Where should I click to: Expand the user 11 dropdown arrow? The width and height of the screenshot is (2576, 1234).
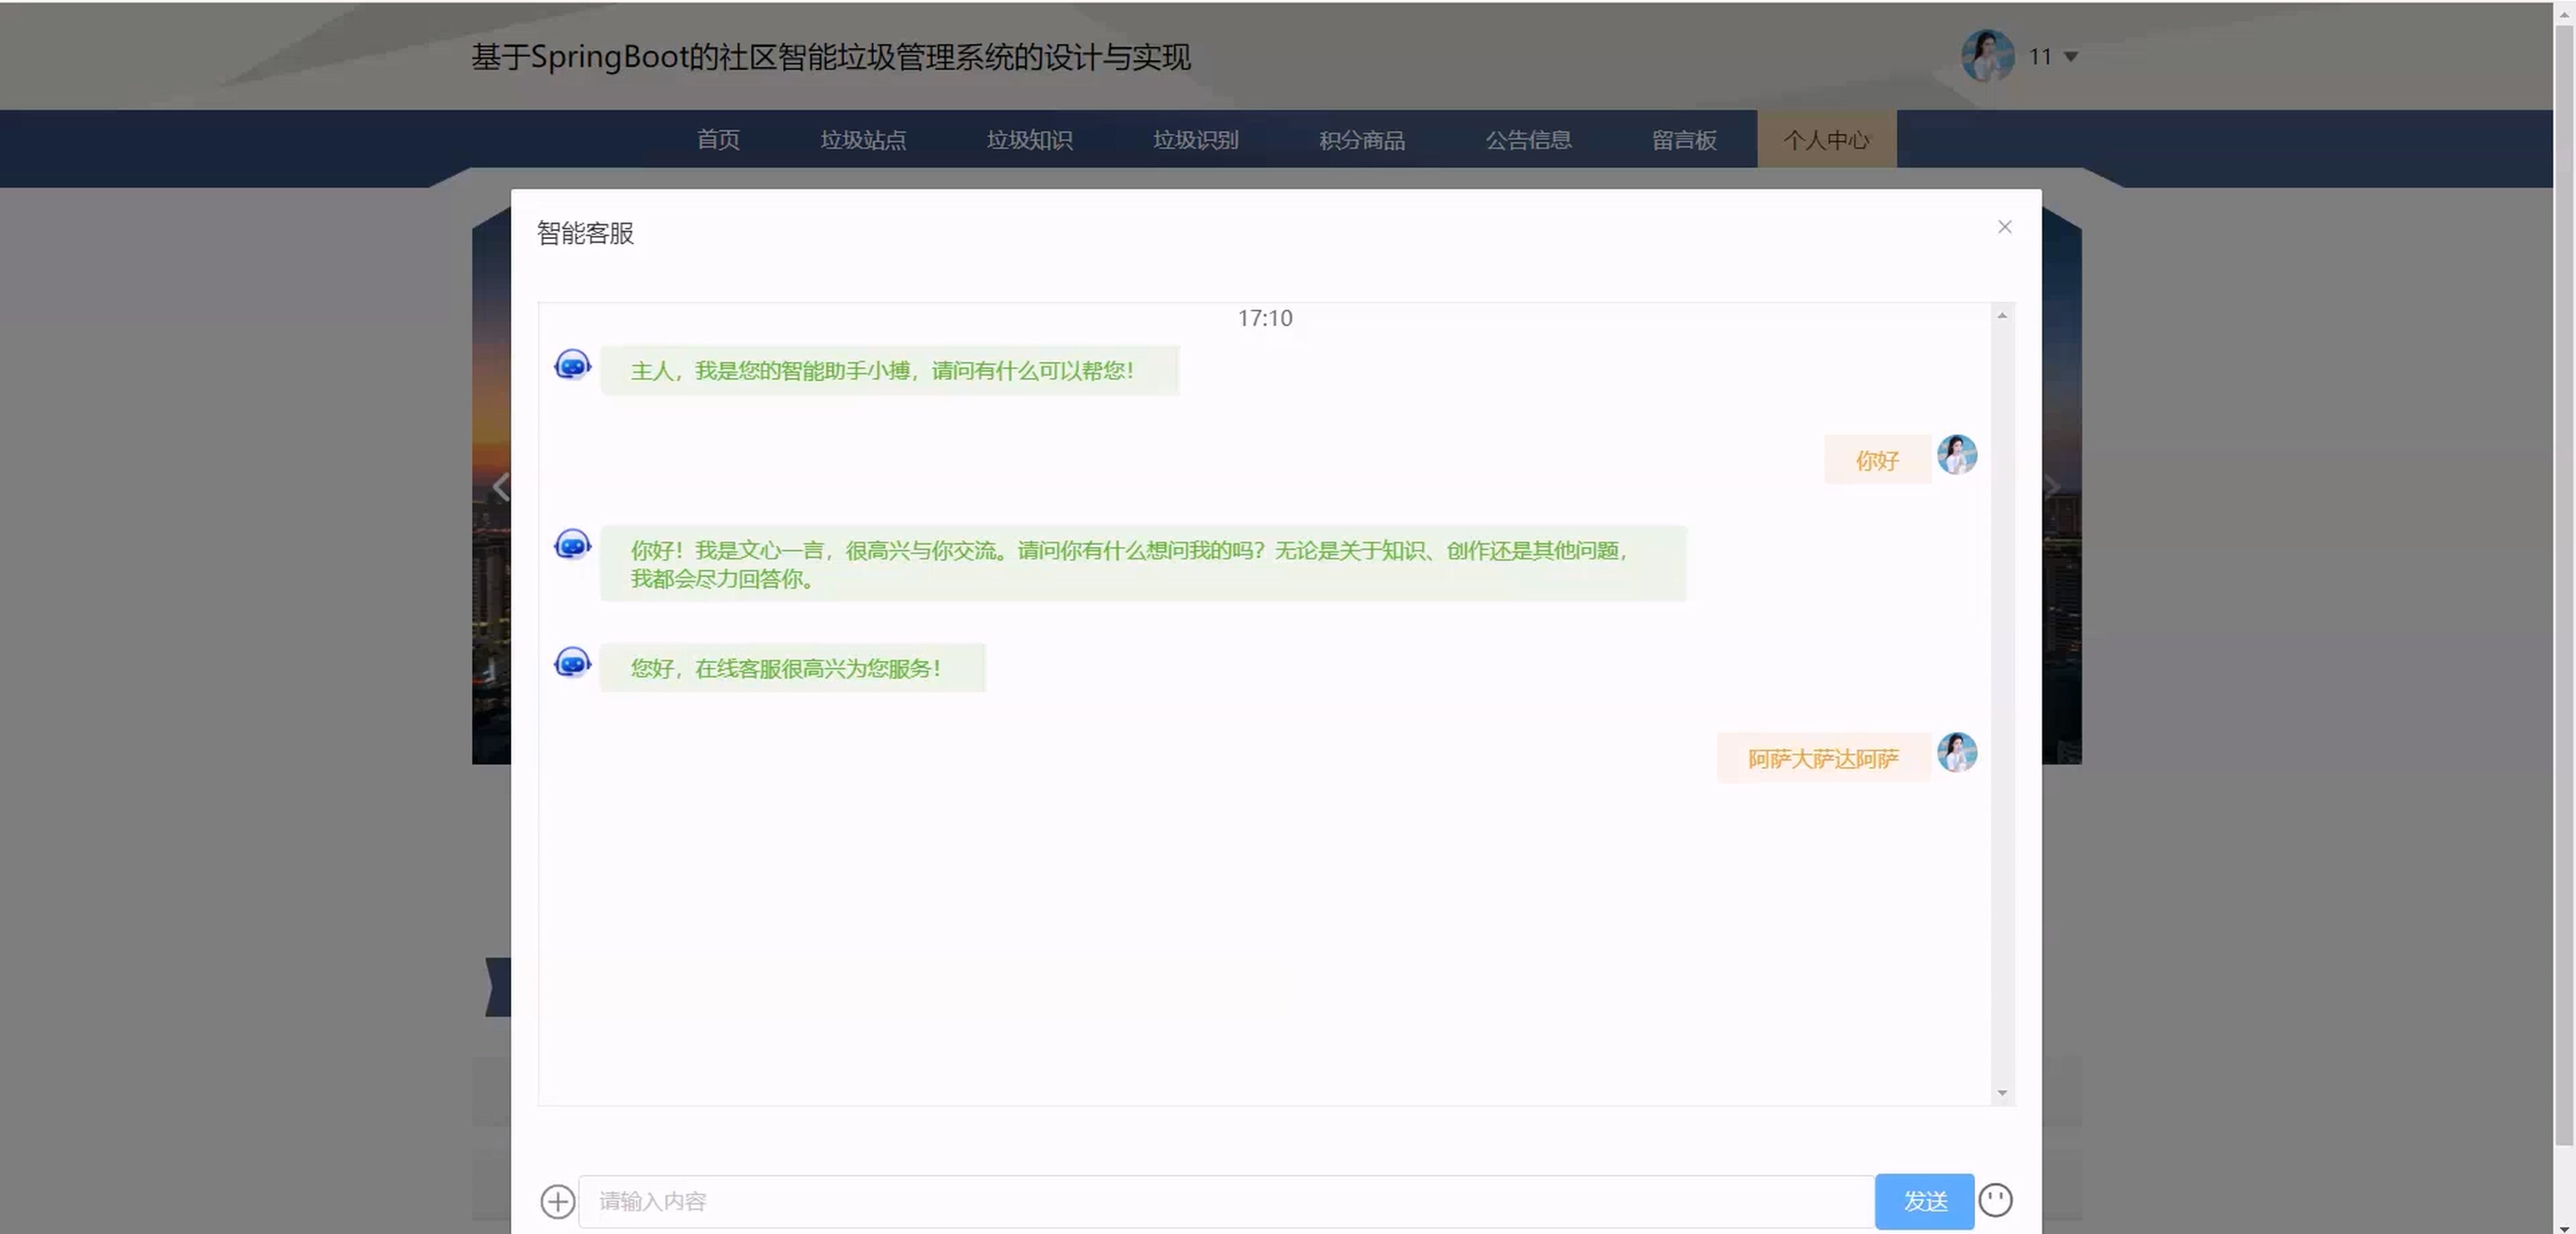tap(2071, 57)
